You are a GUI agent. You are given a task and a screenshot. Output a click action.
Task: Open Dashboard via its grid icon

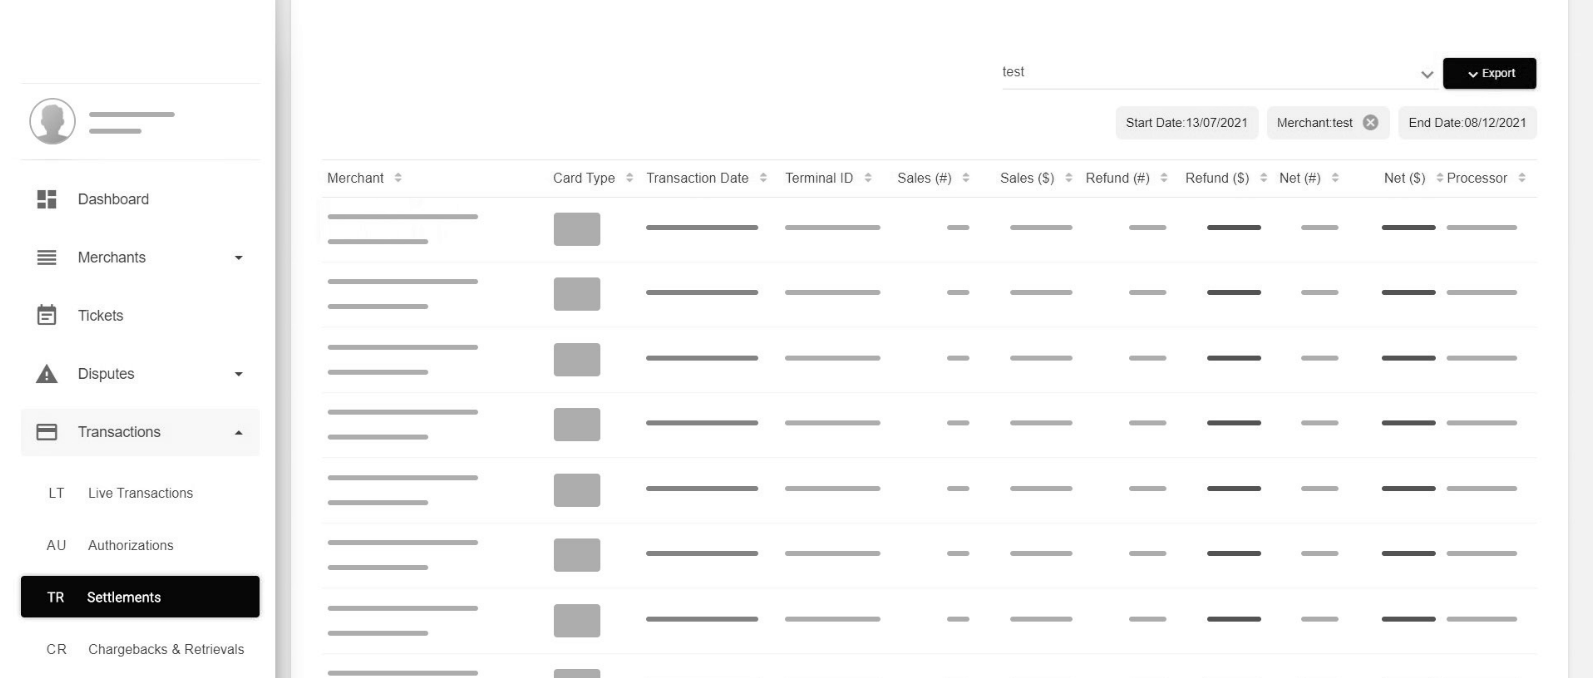tap(47, 199)
